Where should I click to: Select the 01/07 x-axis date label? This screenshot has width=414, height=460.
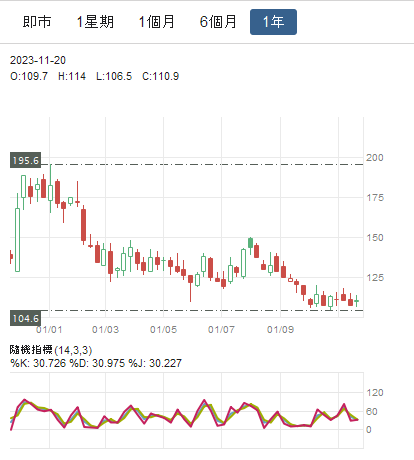[221, 330]
